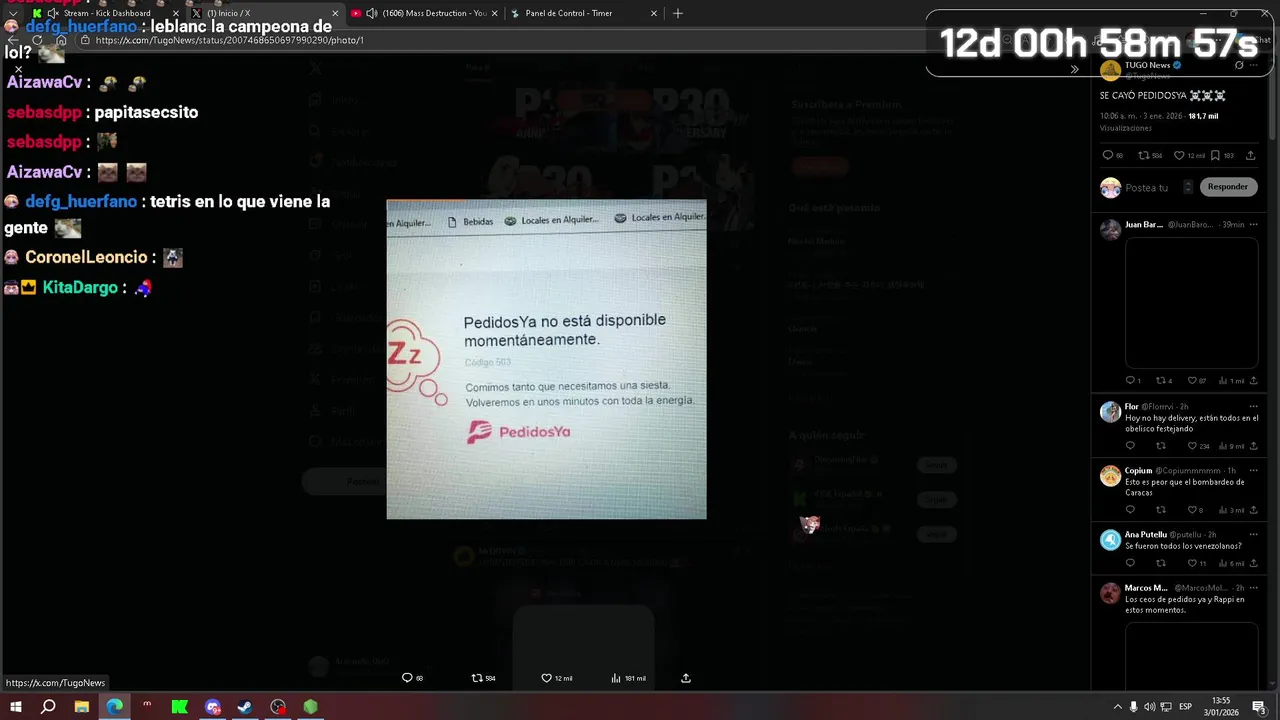Image resolution: width=1280 pixels, height=720 pixels.
Task: Open more options on Flor's reply
Action: click(x=1253, y=407)
